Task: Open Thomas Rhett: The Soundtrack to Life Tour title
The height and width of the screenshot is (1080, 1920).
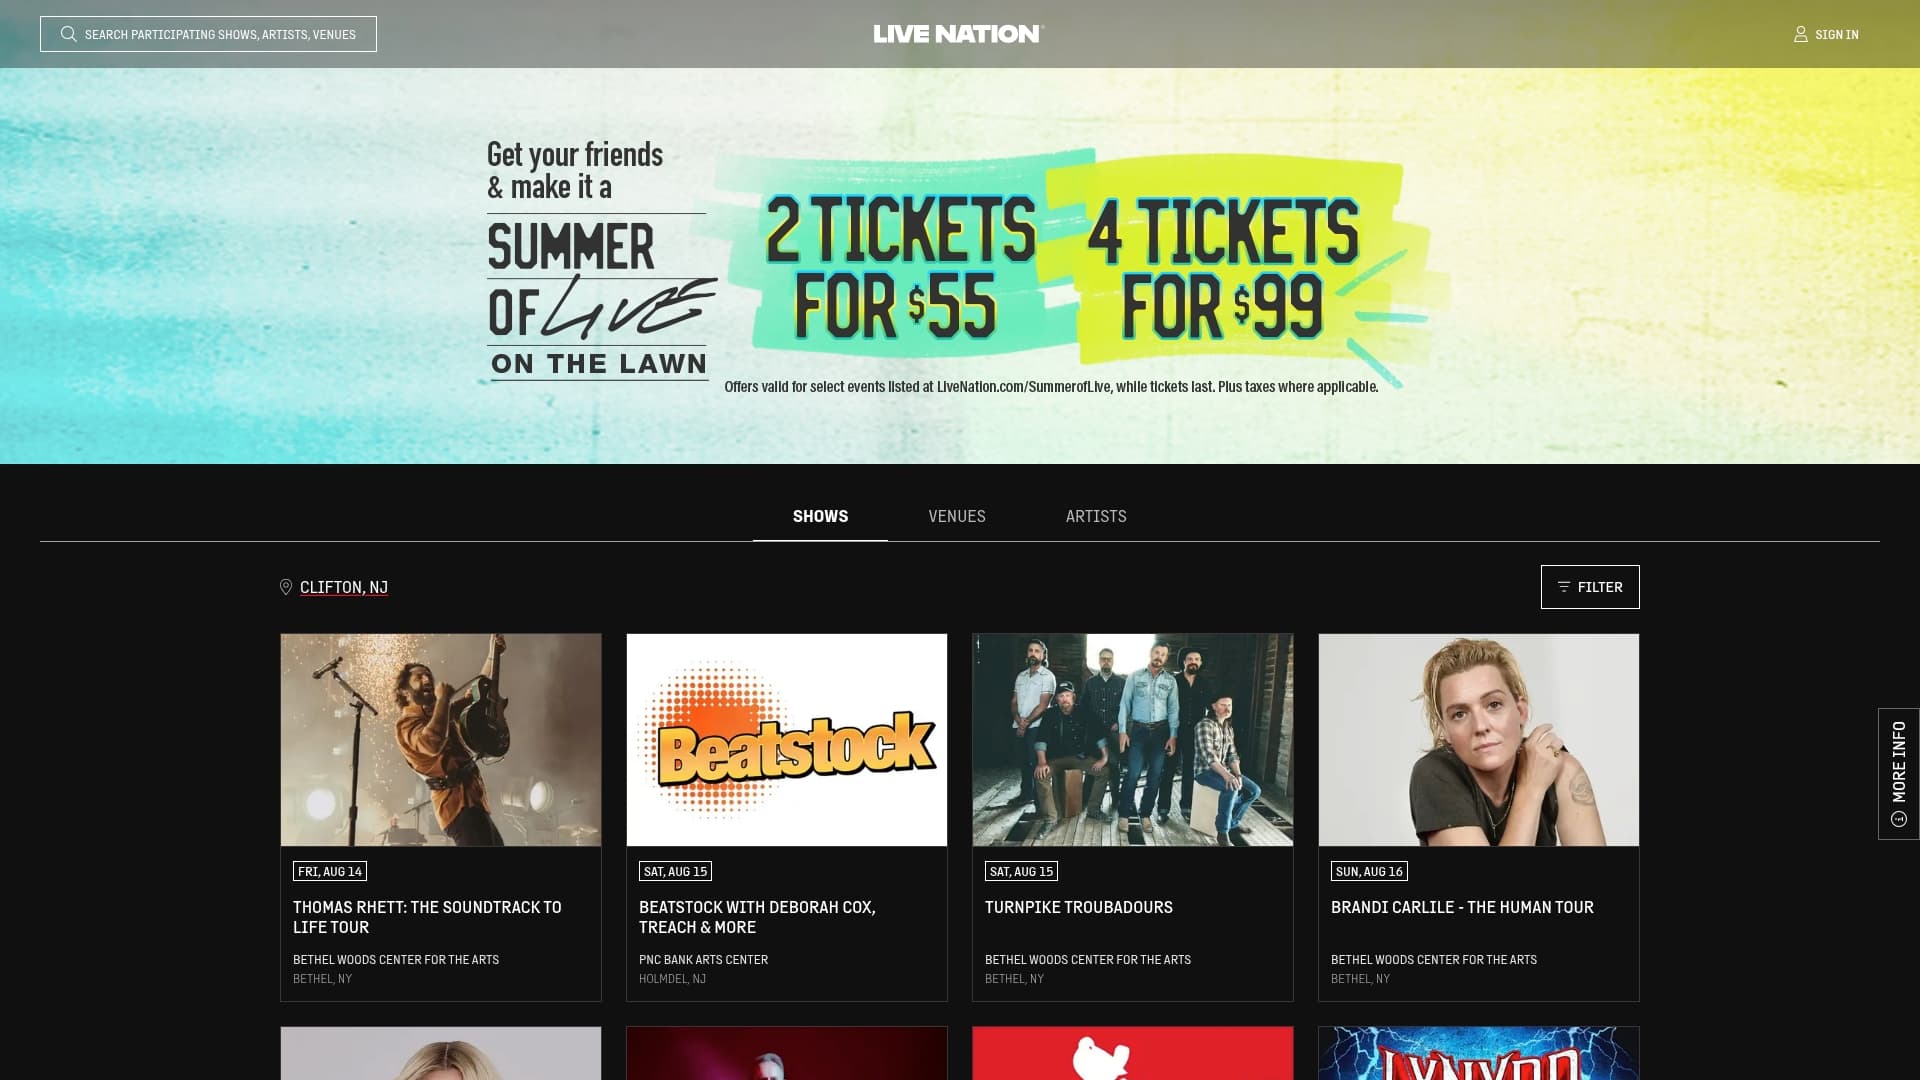Action: click(x=427, y=917)
